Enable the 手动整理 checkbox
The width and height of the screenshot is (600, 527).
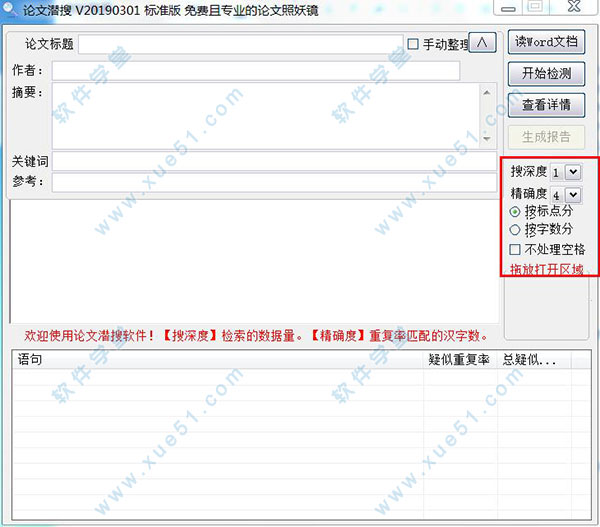tap(413, 44)
